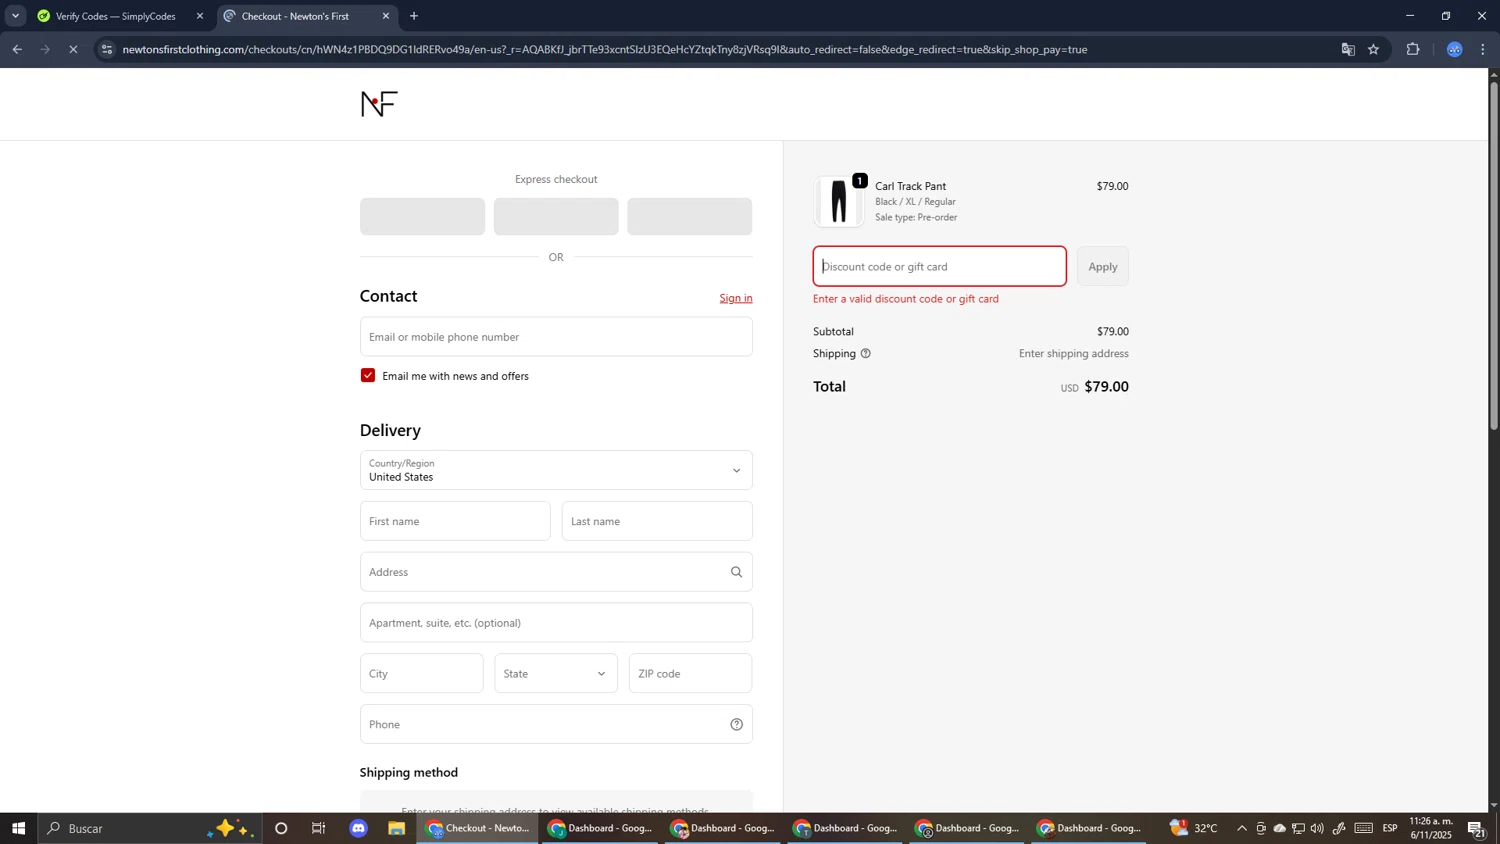Open OneDrive cloud icon in tray
The width and height of the screenshot is (1500, 844).
tap(1280, 829)
